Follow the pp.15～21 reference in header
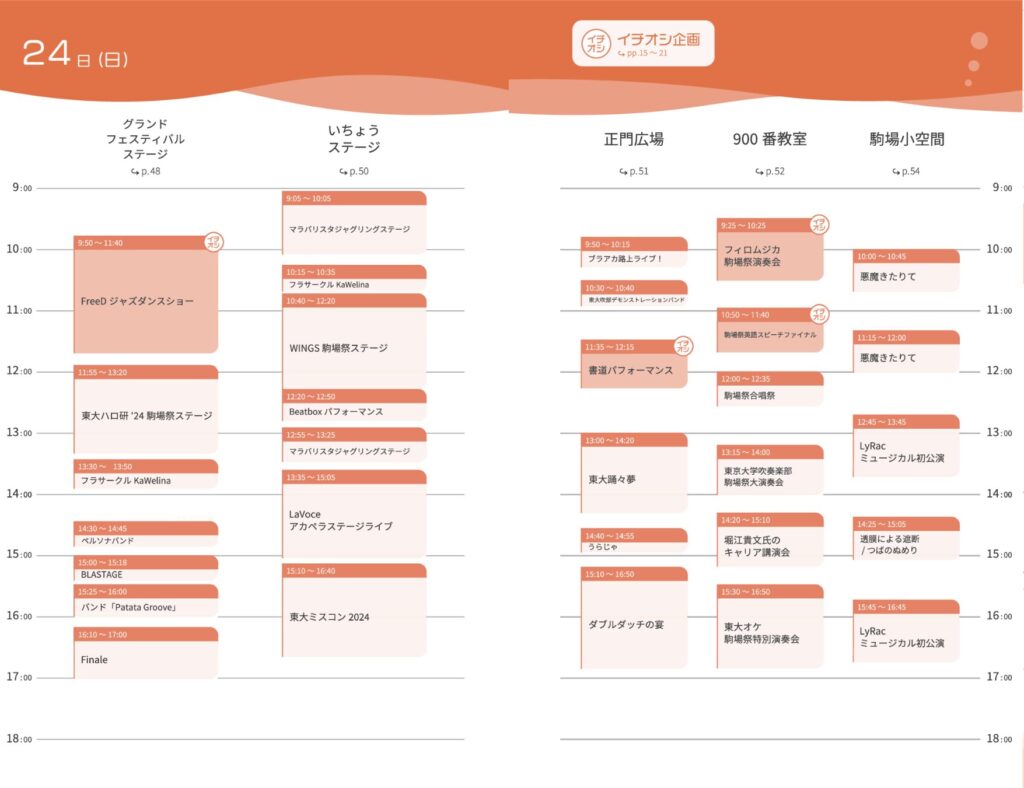The height and width of the screenshot is (788, 1024). tap(643, 54)
